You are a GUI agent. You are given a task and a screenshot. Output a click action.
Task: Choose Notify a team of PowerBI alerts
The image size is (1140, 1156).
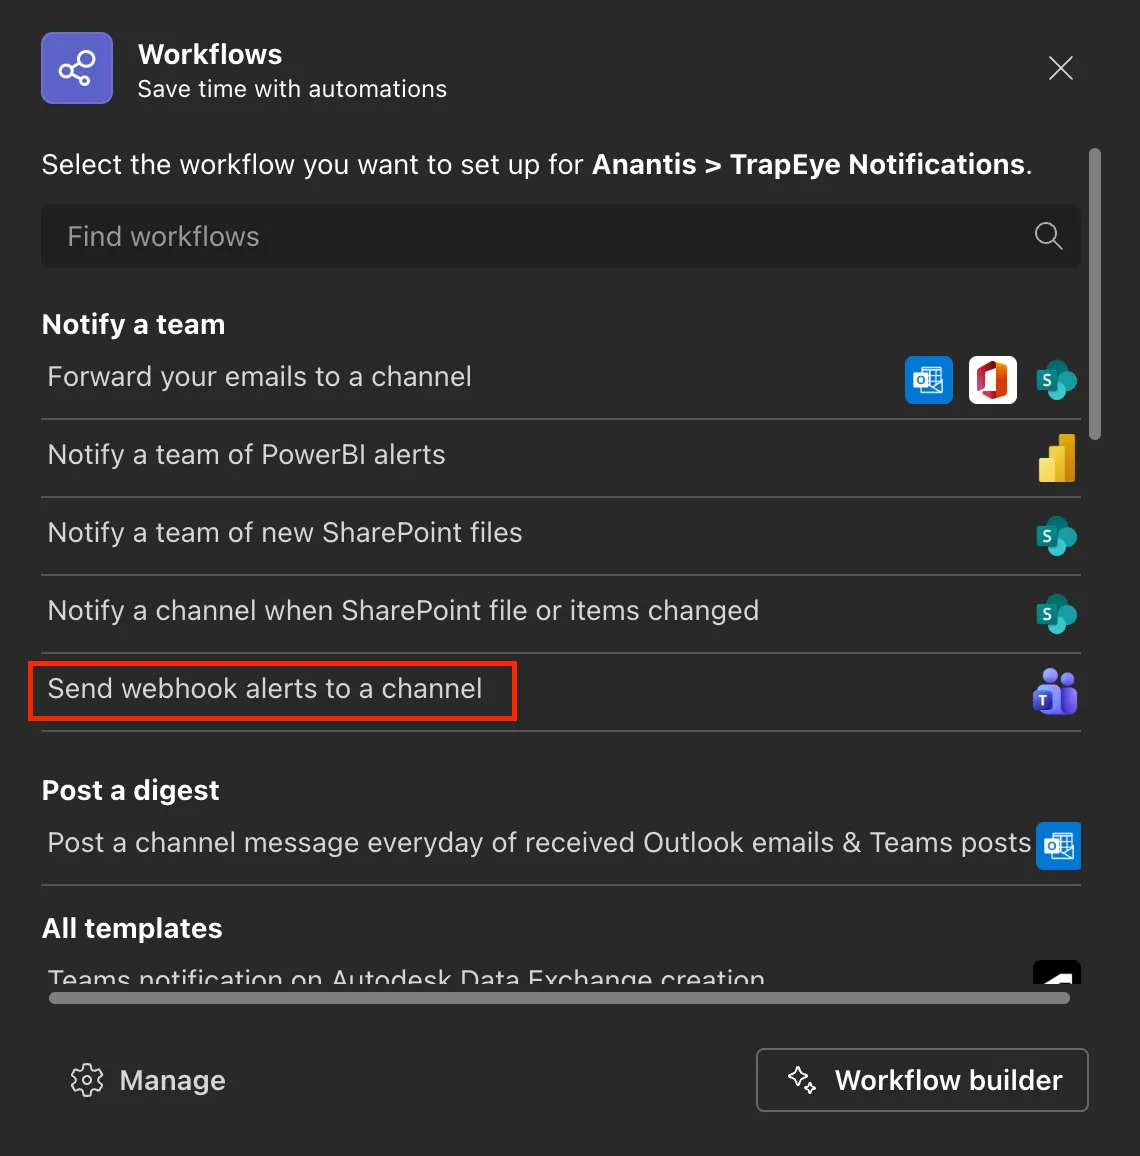click(247, 455)
